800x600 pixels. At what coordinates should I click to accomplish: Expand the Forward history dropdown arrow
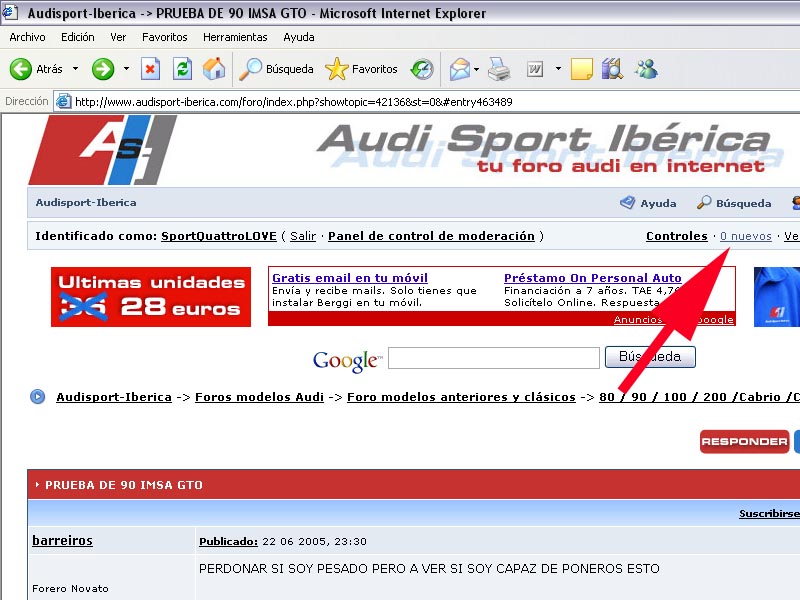[126, 69]
